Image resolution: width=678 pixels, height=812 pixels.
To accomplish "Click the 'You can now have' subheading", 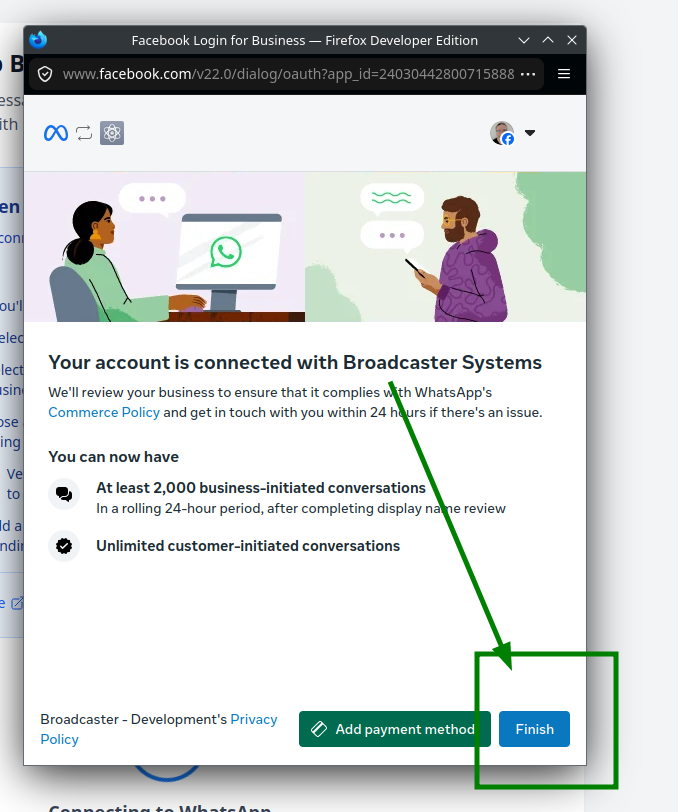I will pyautogui.click(x=113, y=457).
